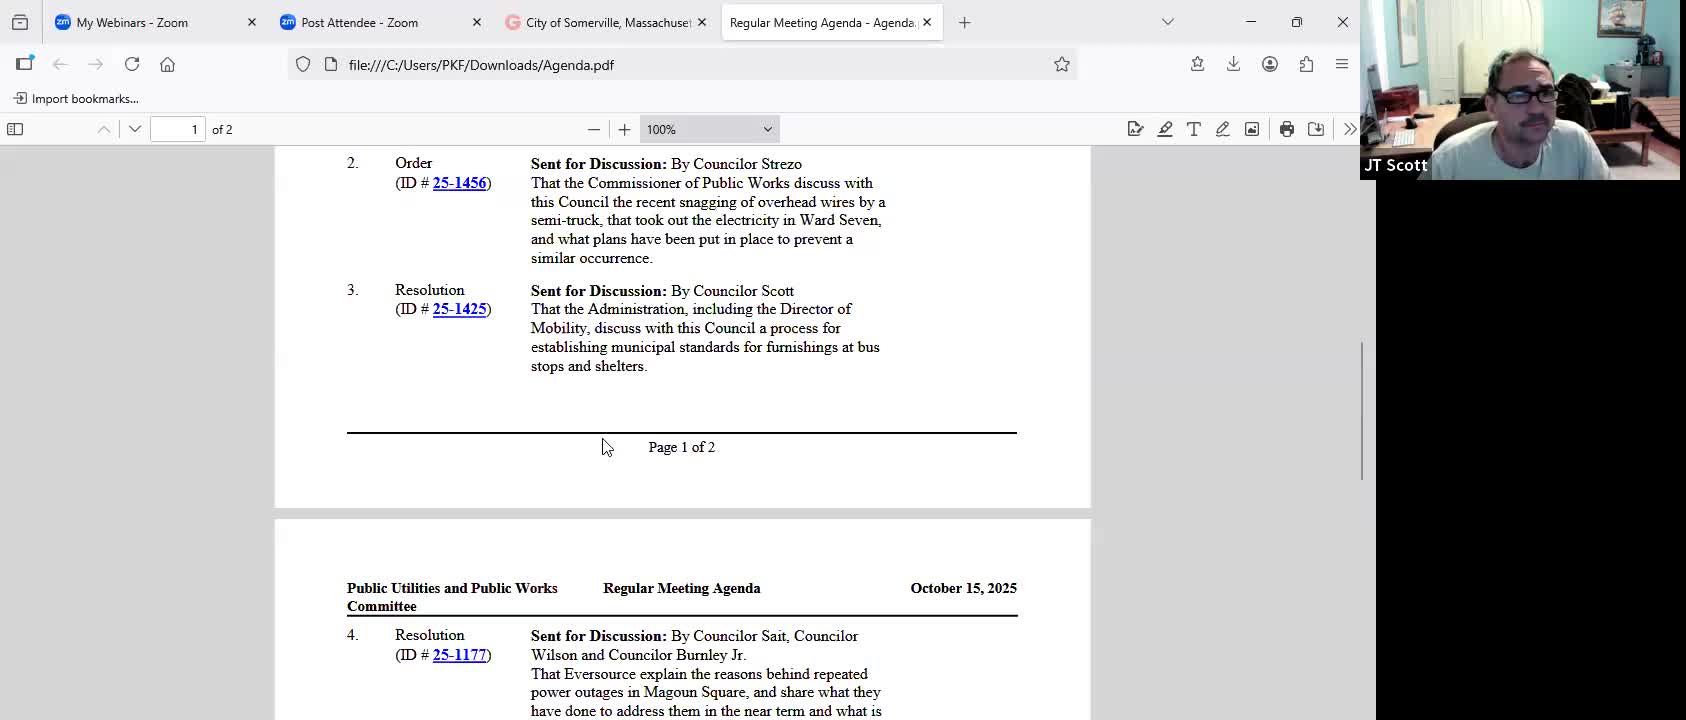1686x720 pixels.
Task: Go to next PDF page
Action: [x=135, y=129]
